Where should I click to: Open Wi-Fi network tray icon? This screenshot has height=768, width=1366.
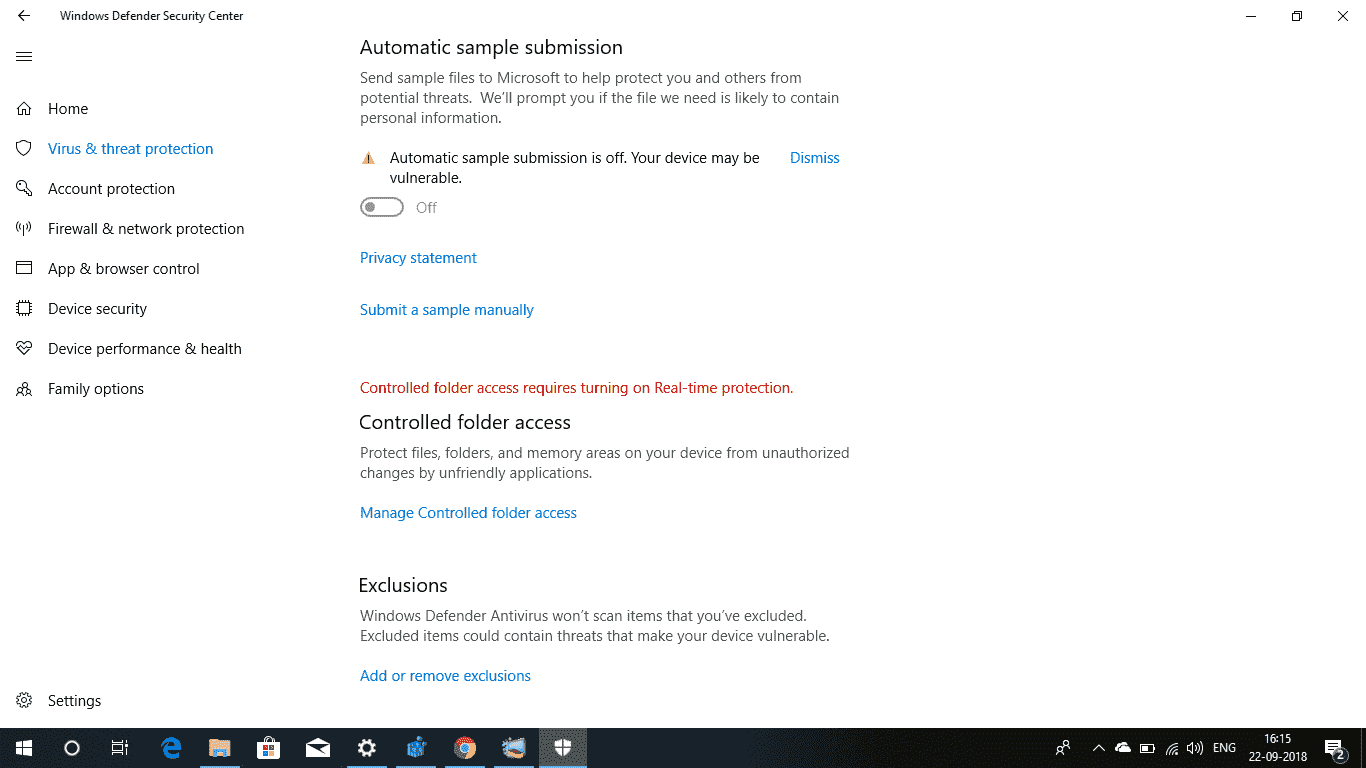(x=1172, y=748)
